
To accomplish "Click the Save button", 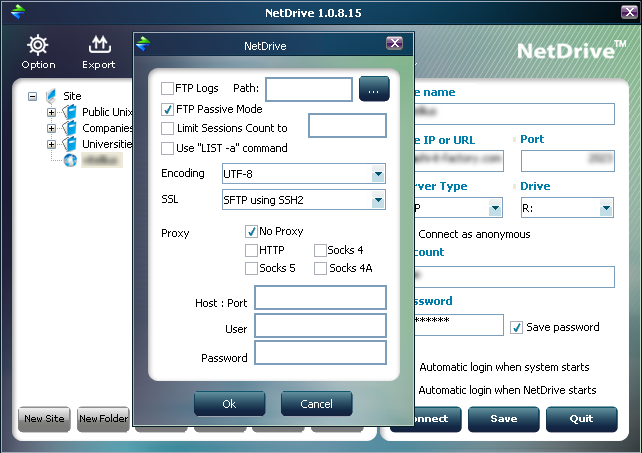I will (504, 419).
